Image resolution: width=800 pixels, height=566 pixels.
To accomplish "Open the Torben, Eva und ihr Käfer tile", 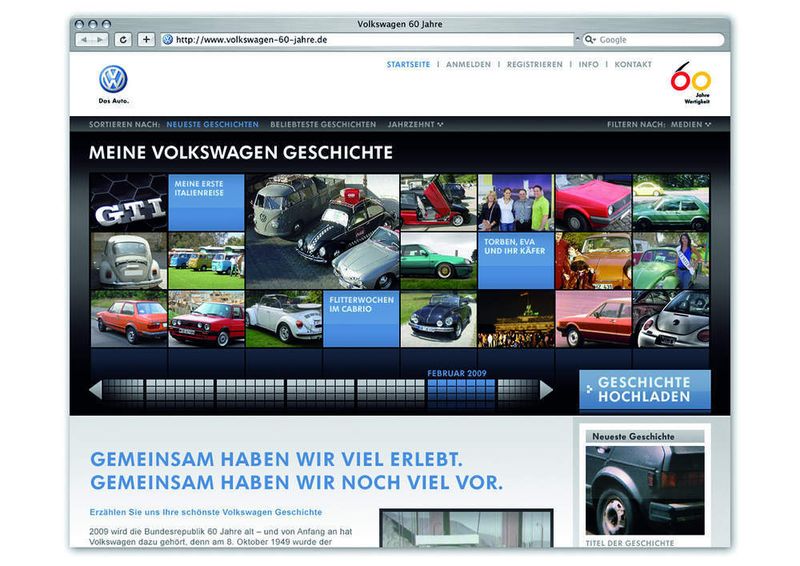I will [516, 261].
